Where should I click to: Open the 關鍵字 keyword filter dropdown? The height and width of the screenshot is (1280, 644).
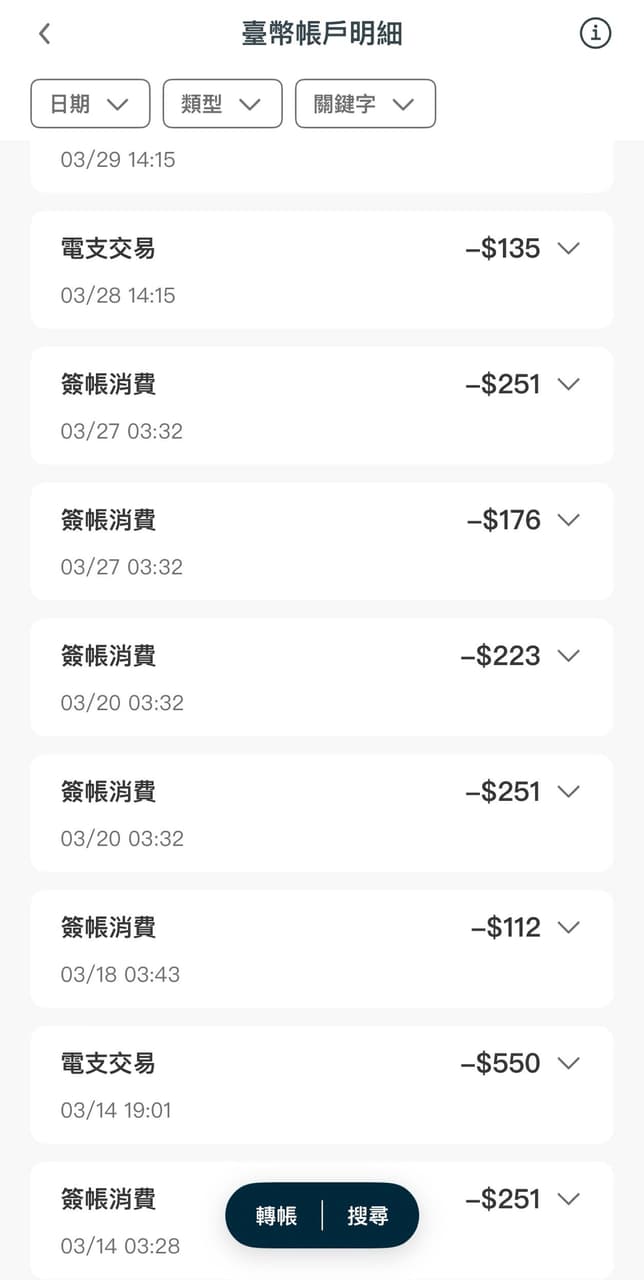(365, 104)
